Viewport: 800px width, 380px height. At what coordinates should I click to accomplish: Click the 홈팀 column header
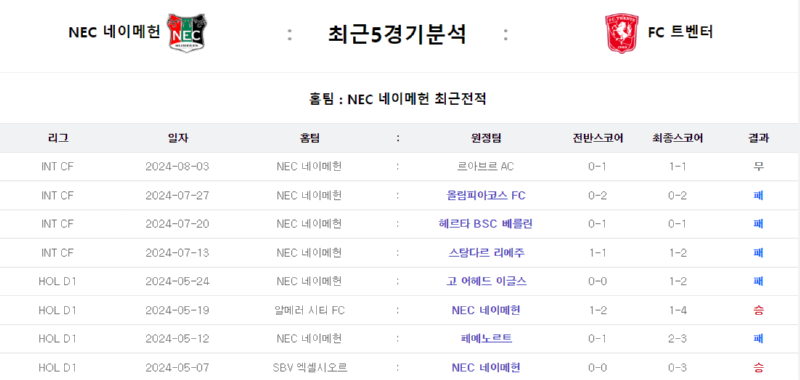click(310, 138)
